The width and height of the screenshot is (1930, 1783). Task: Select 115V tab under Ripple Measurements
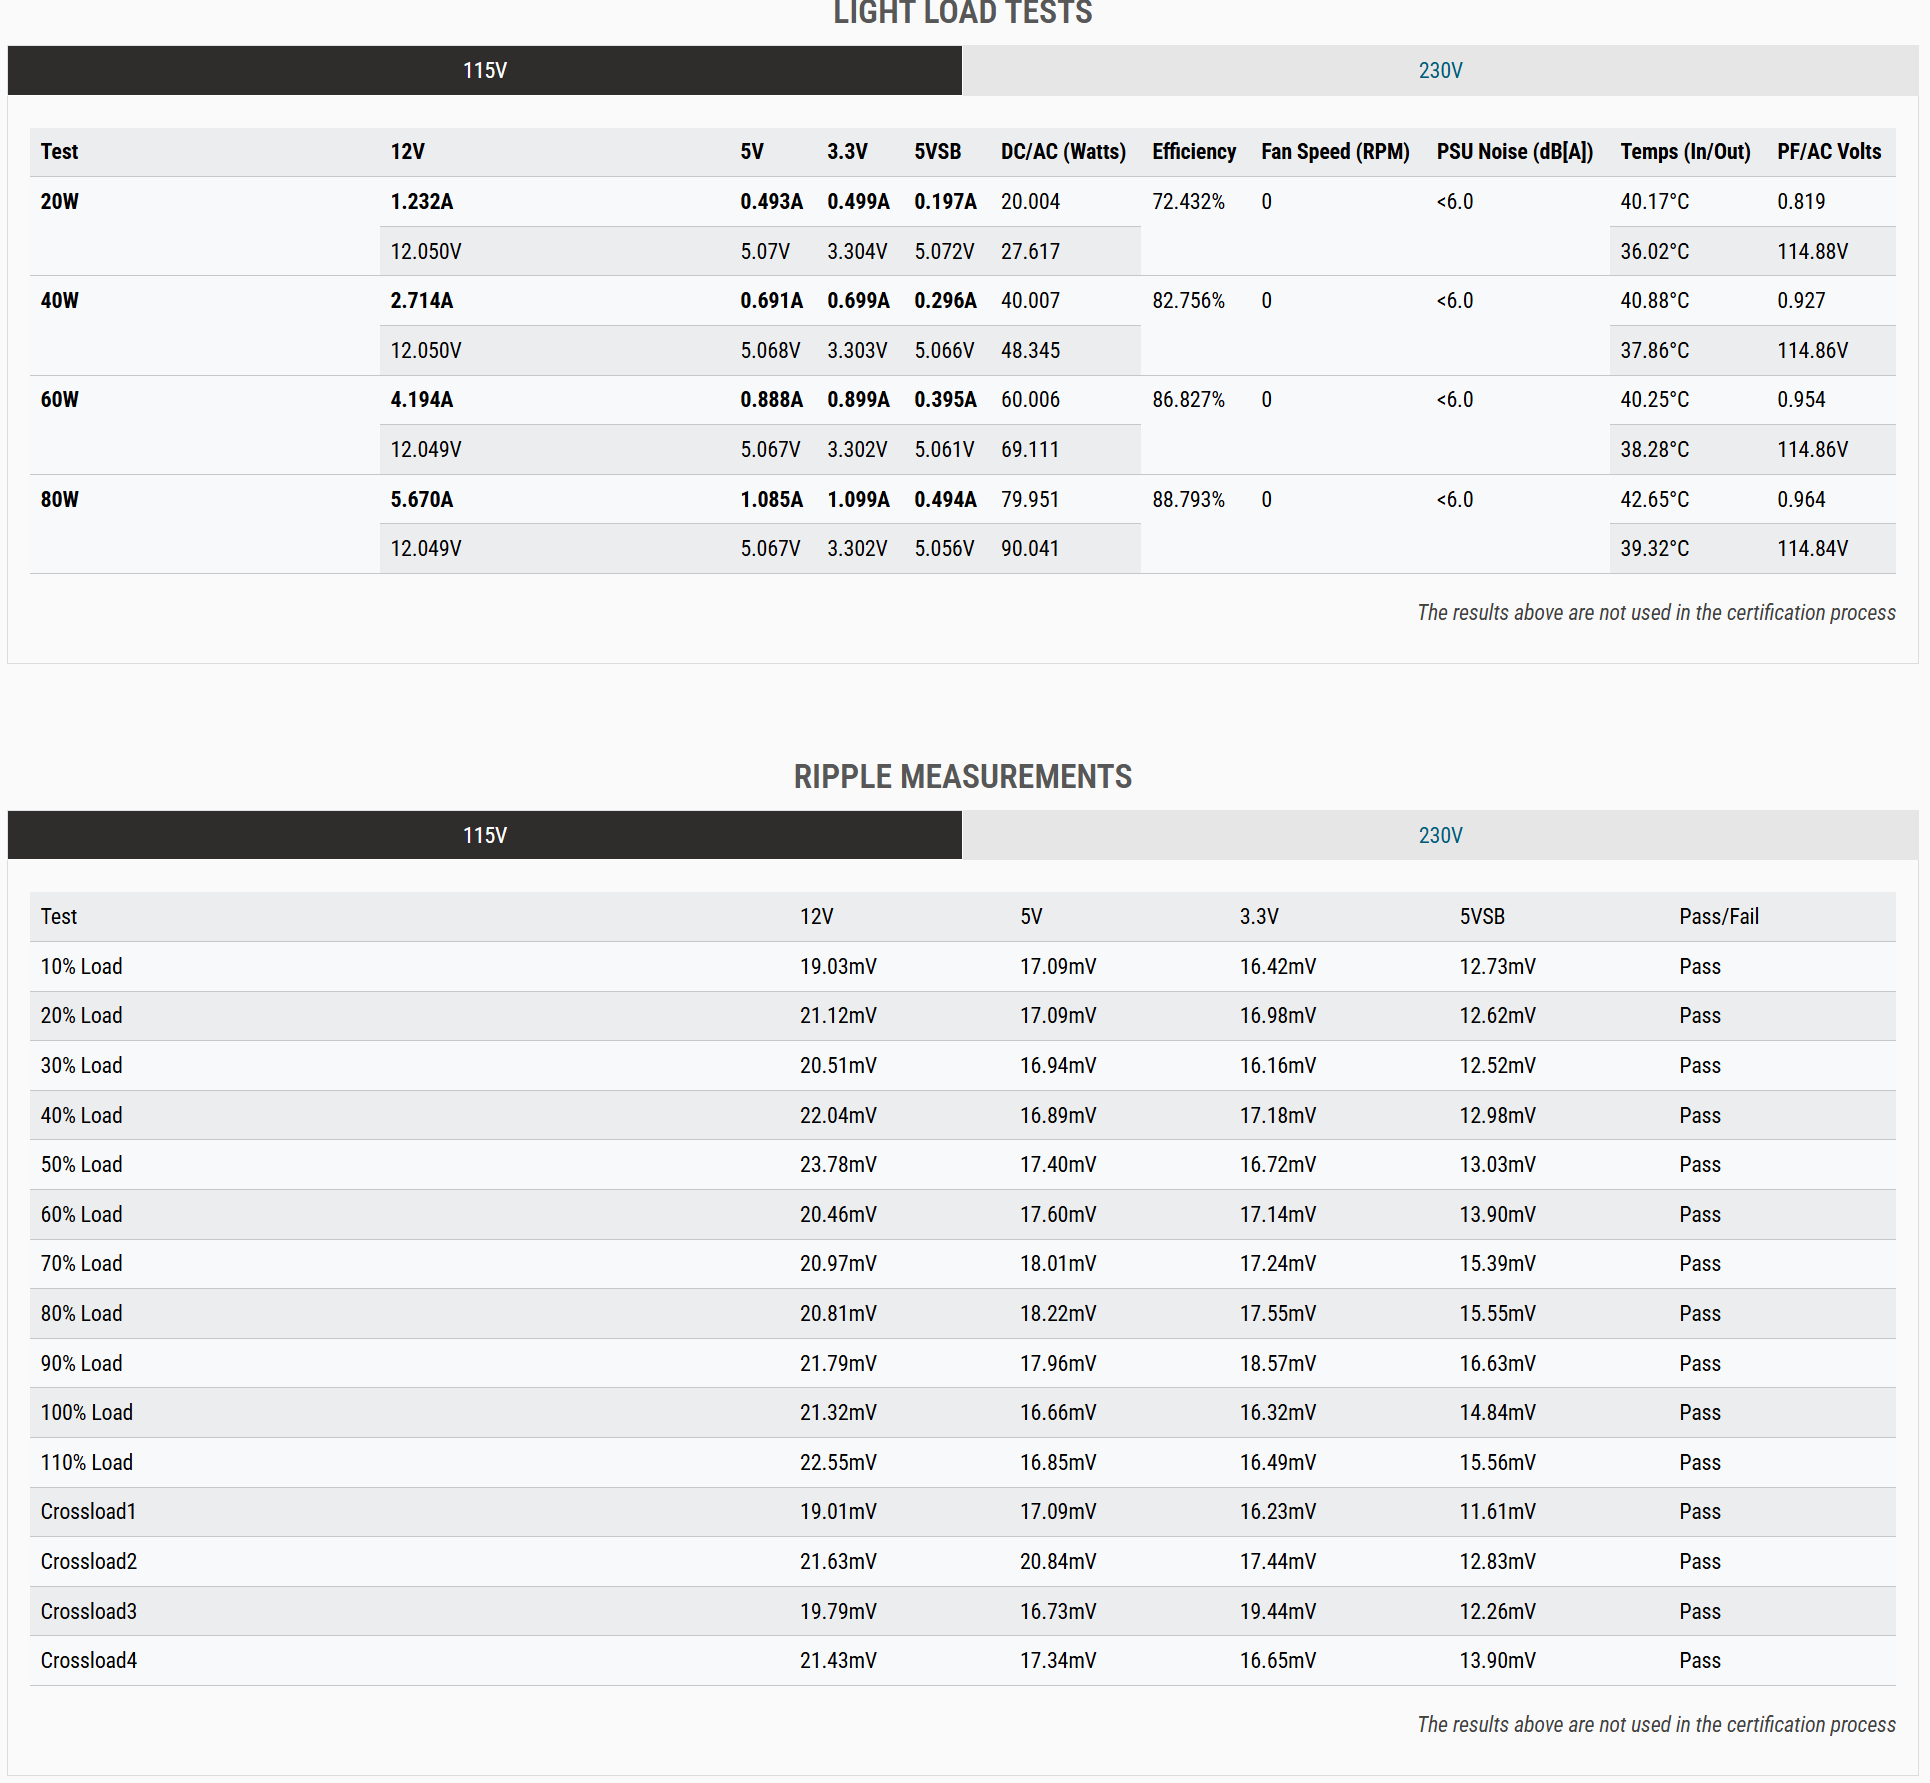(x=485, y=835)
